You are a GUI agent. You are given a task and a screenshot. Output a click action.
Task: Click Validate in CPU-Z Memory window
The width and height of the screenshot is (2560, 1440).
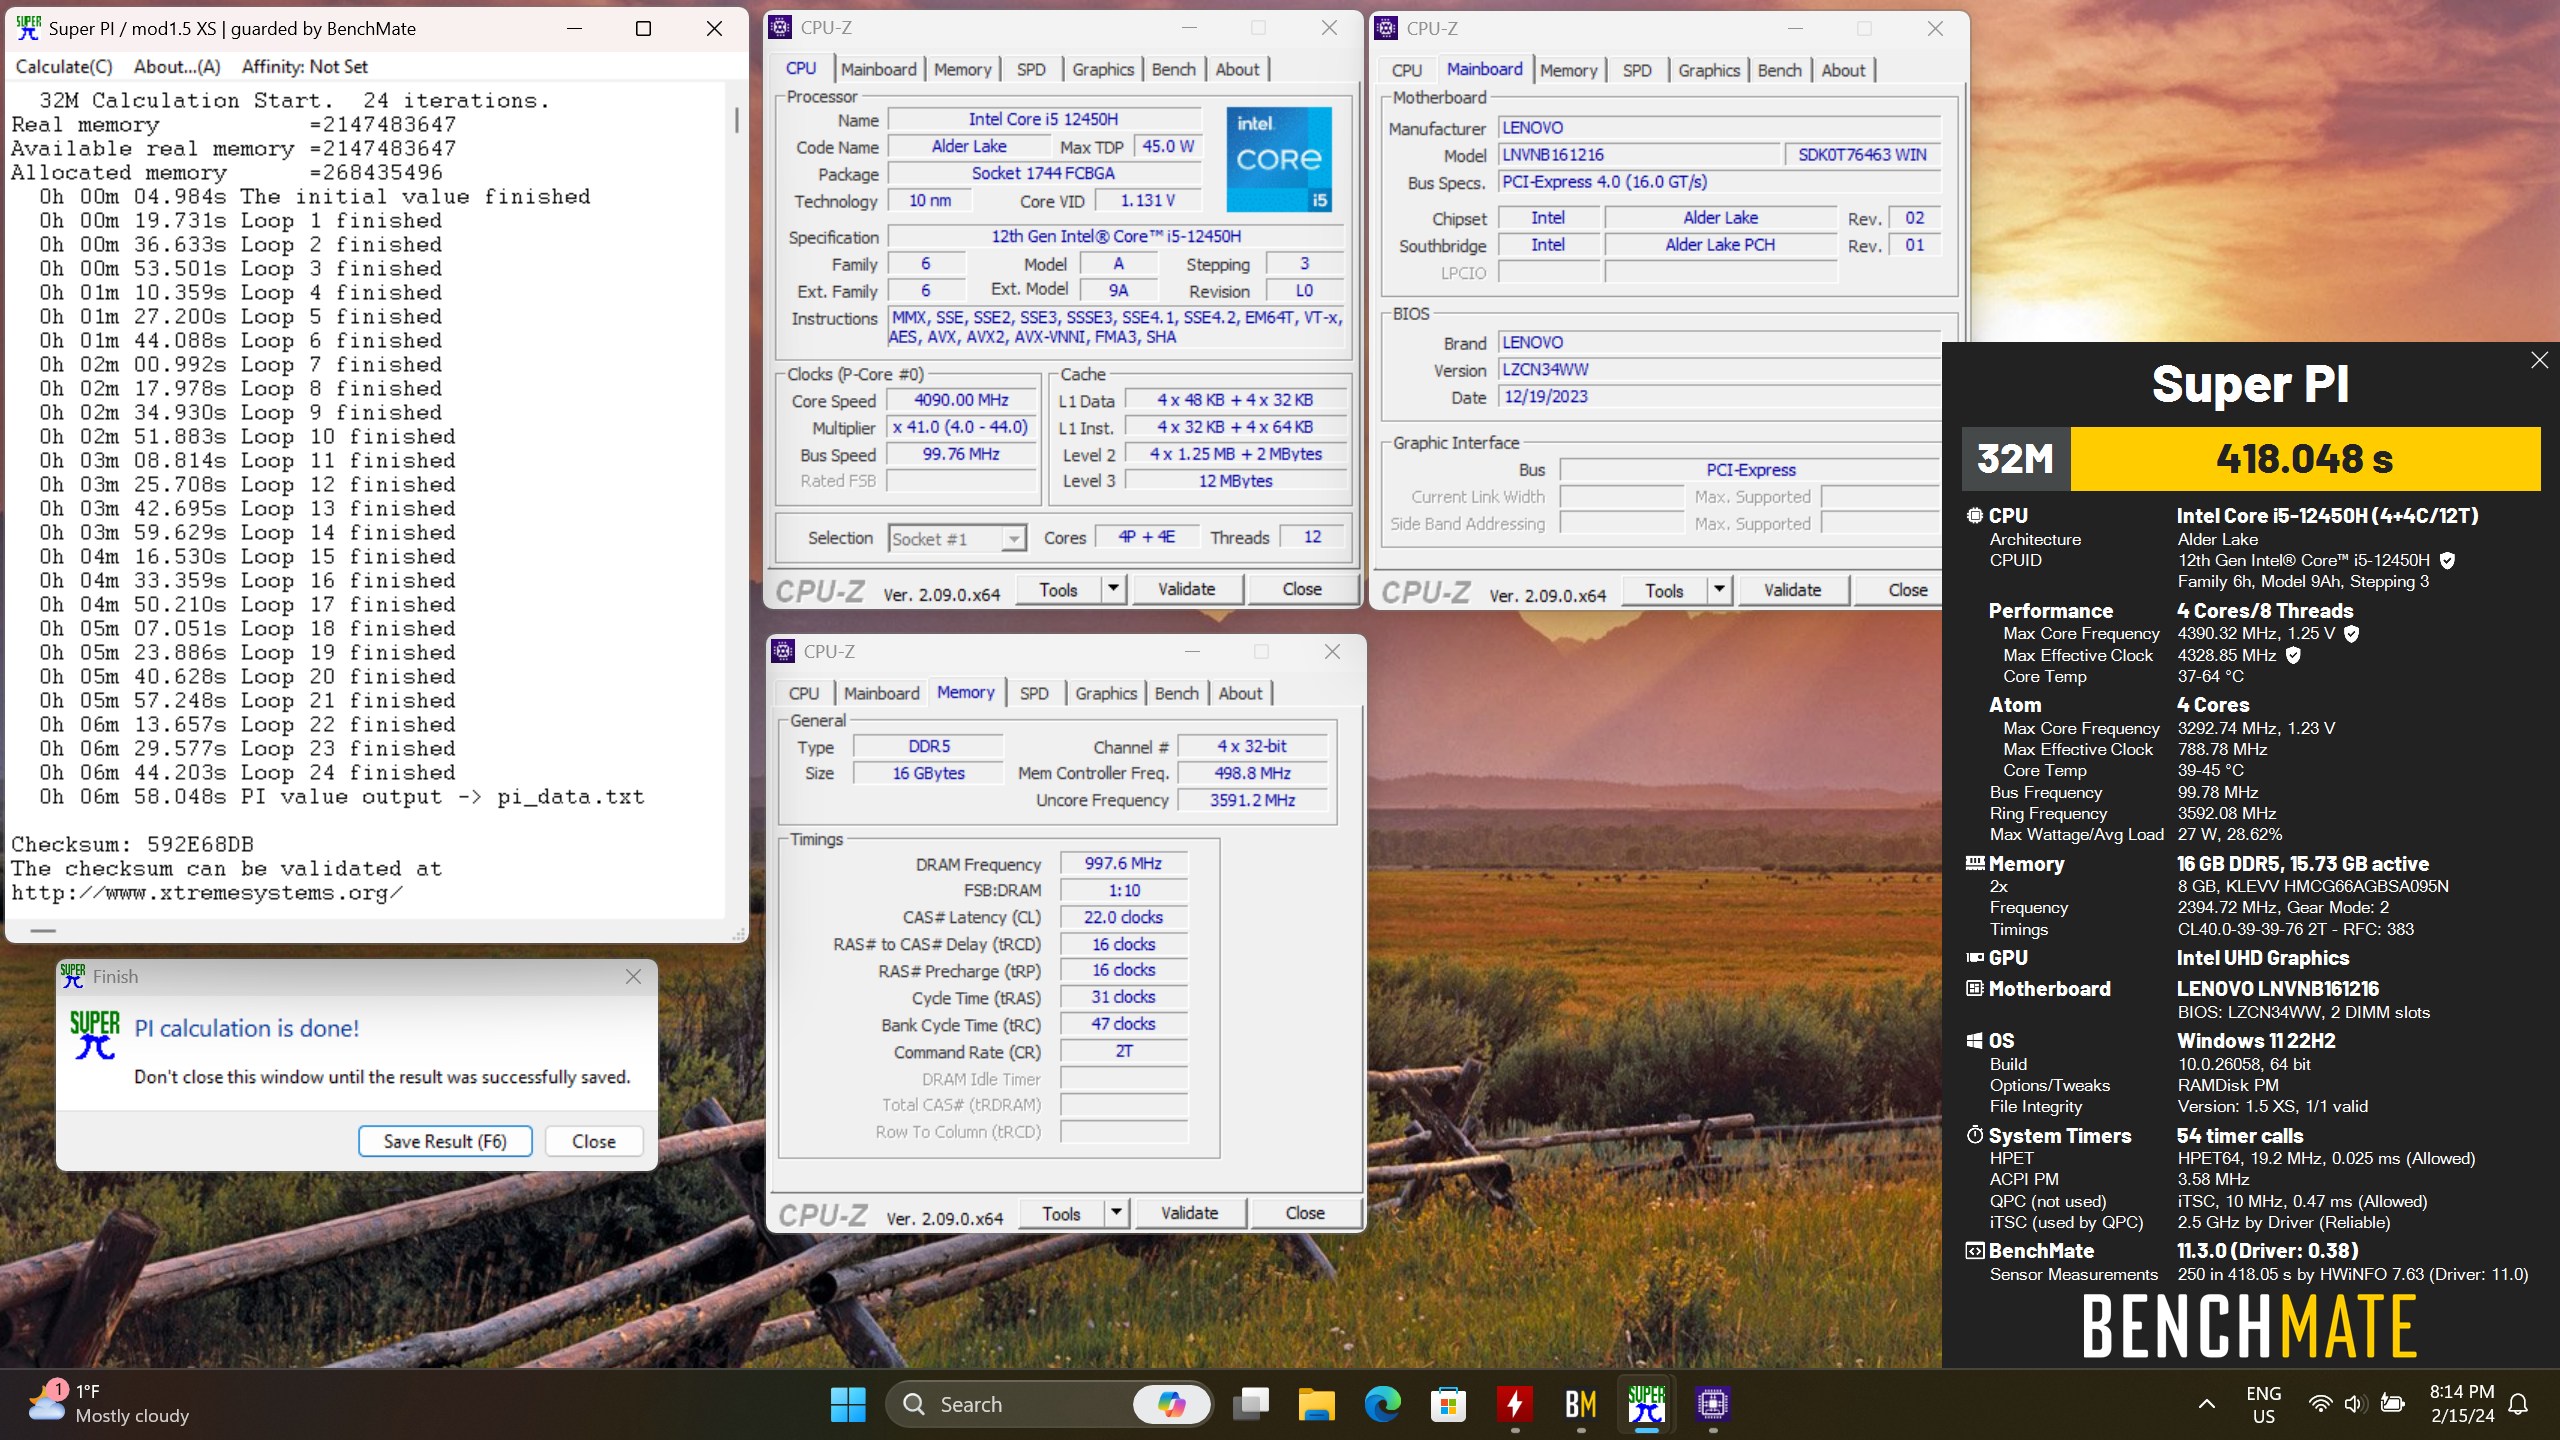click(1189, 1213)
